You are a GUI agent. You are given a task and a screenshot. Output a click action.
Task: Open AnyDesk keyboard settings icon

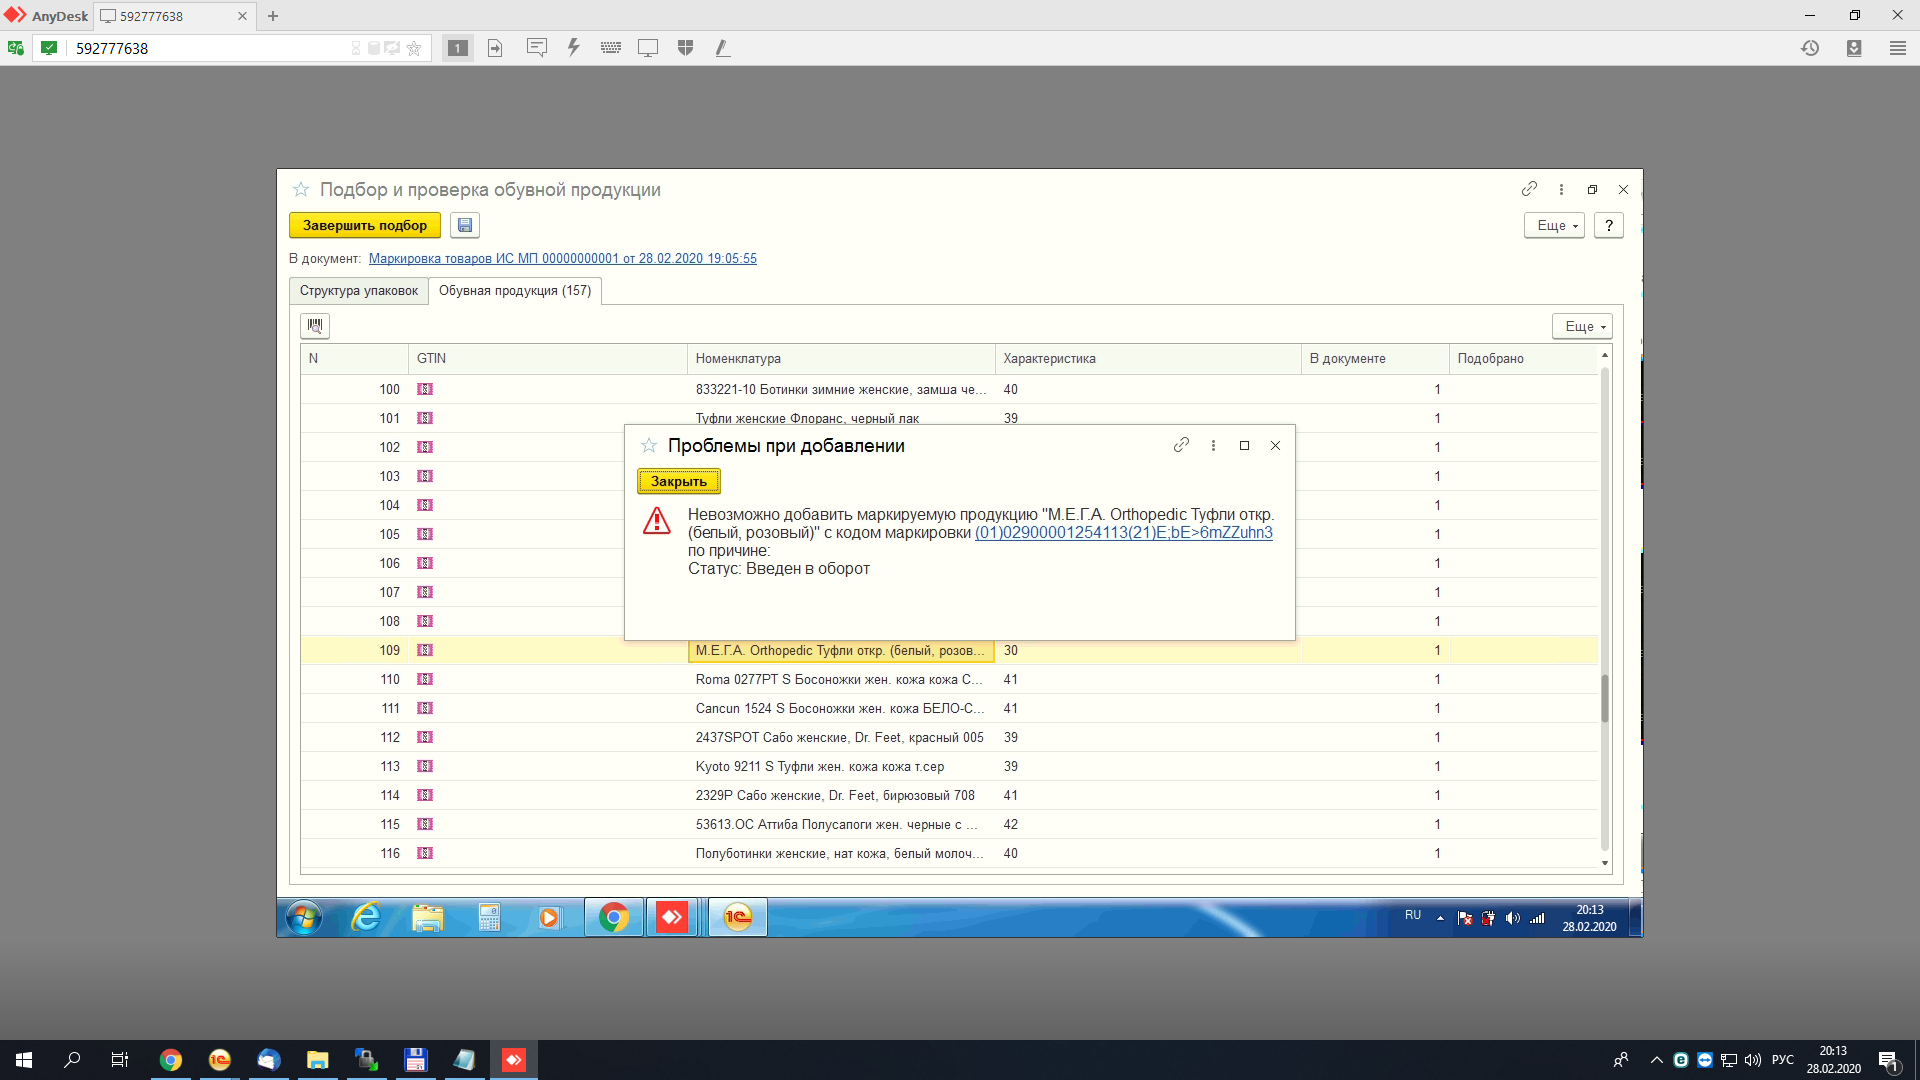tap(610, 47)
